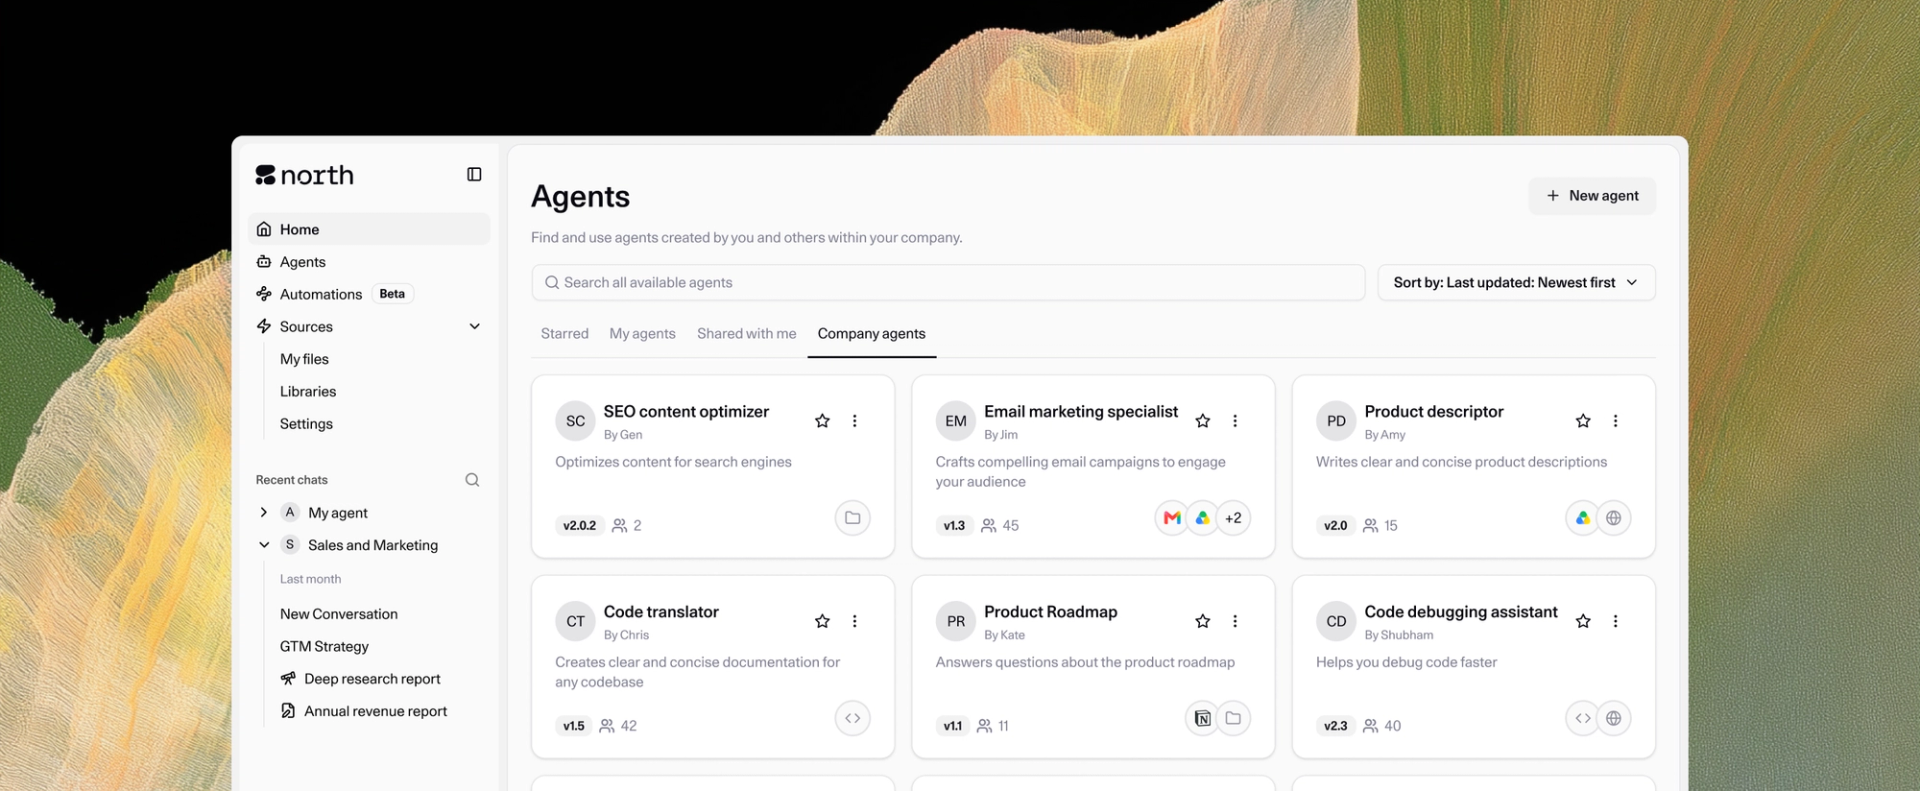Star the Code debugging assistant agent
The width and height of the screenshot is (1920, 791).
pos(1583,621)
